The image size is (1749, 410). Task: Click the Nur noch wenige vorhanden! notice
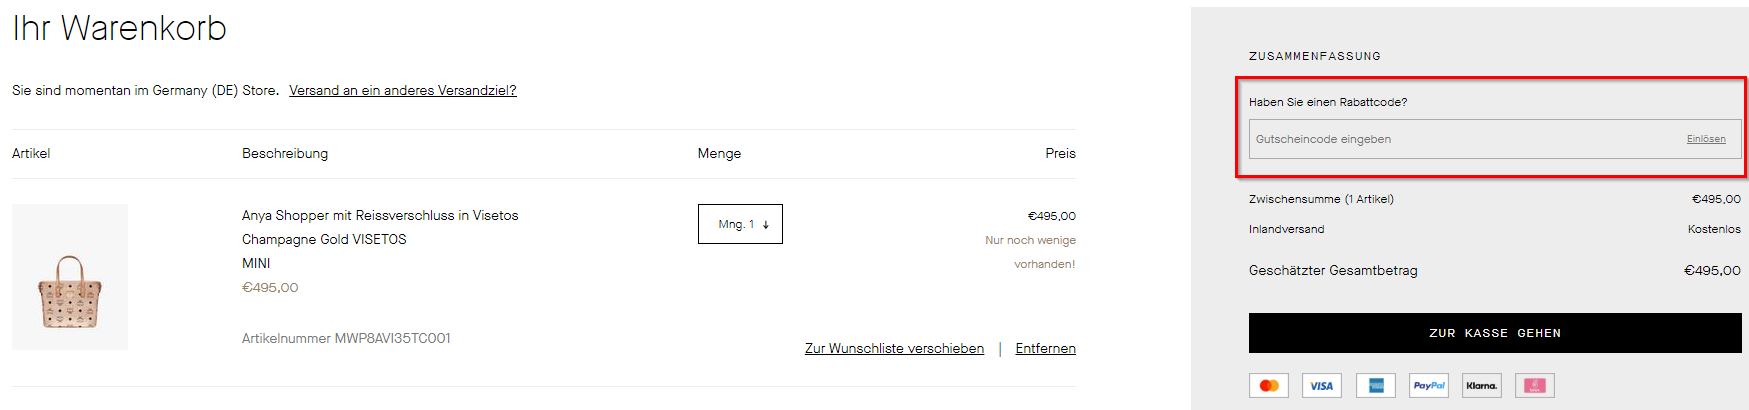[1030, 252]
